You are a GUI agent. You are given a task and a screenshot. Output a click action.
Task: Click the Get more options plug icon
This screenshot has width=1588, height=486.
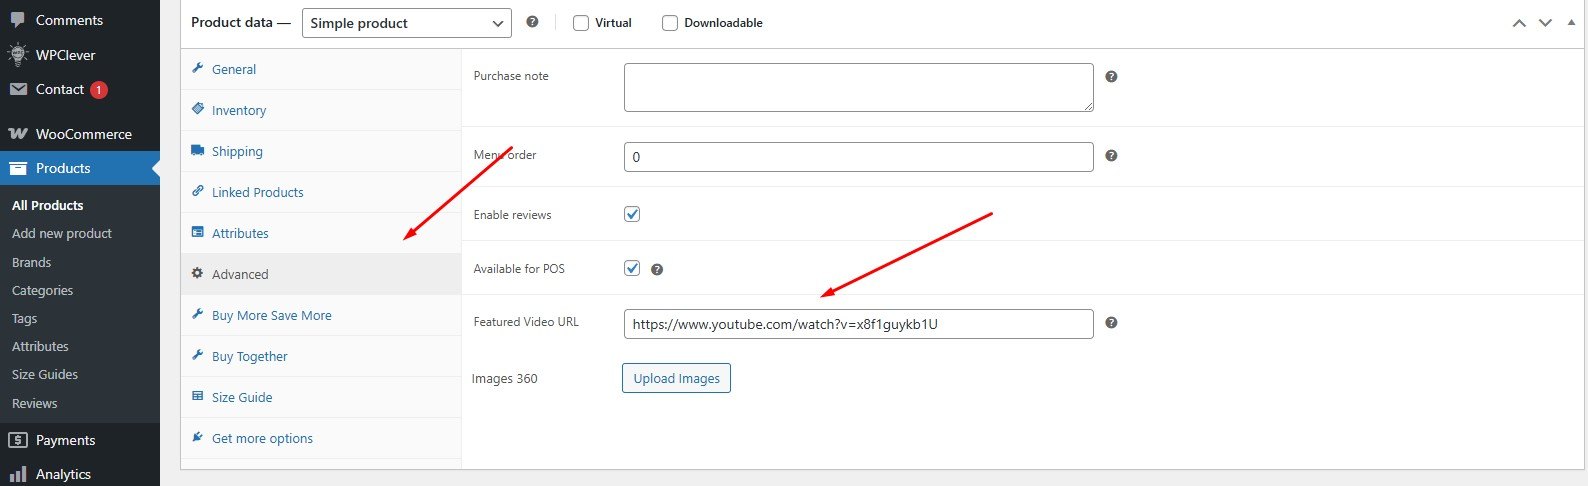coord(198,438)
